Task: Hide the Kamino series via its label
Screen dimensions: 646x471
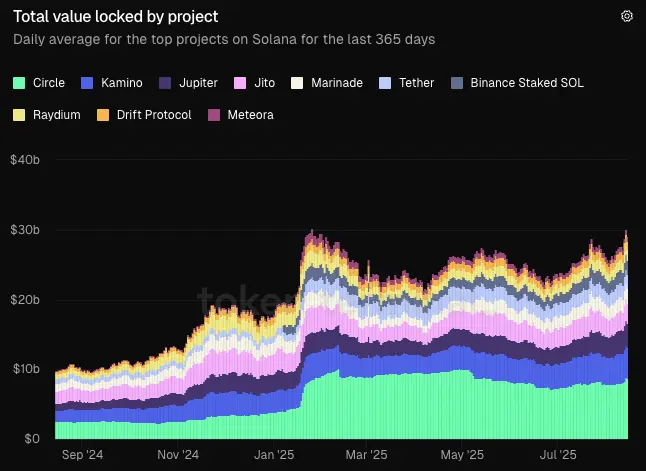Action: point(122,83)
